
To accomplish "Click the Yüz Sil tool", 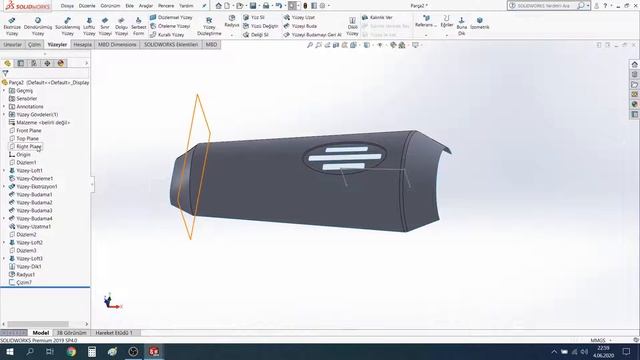I will pos(254,18).
